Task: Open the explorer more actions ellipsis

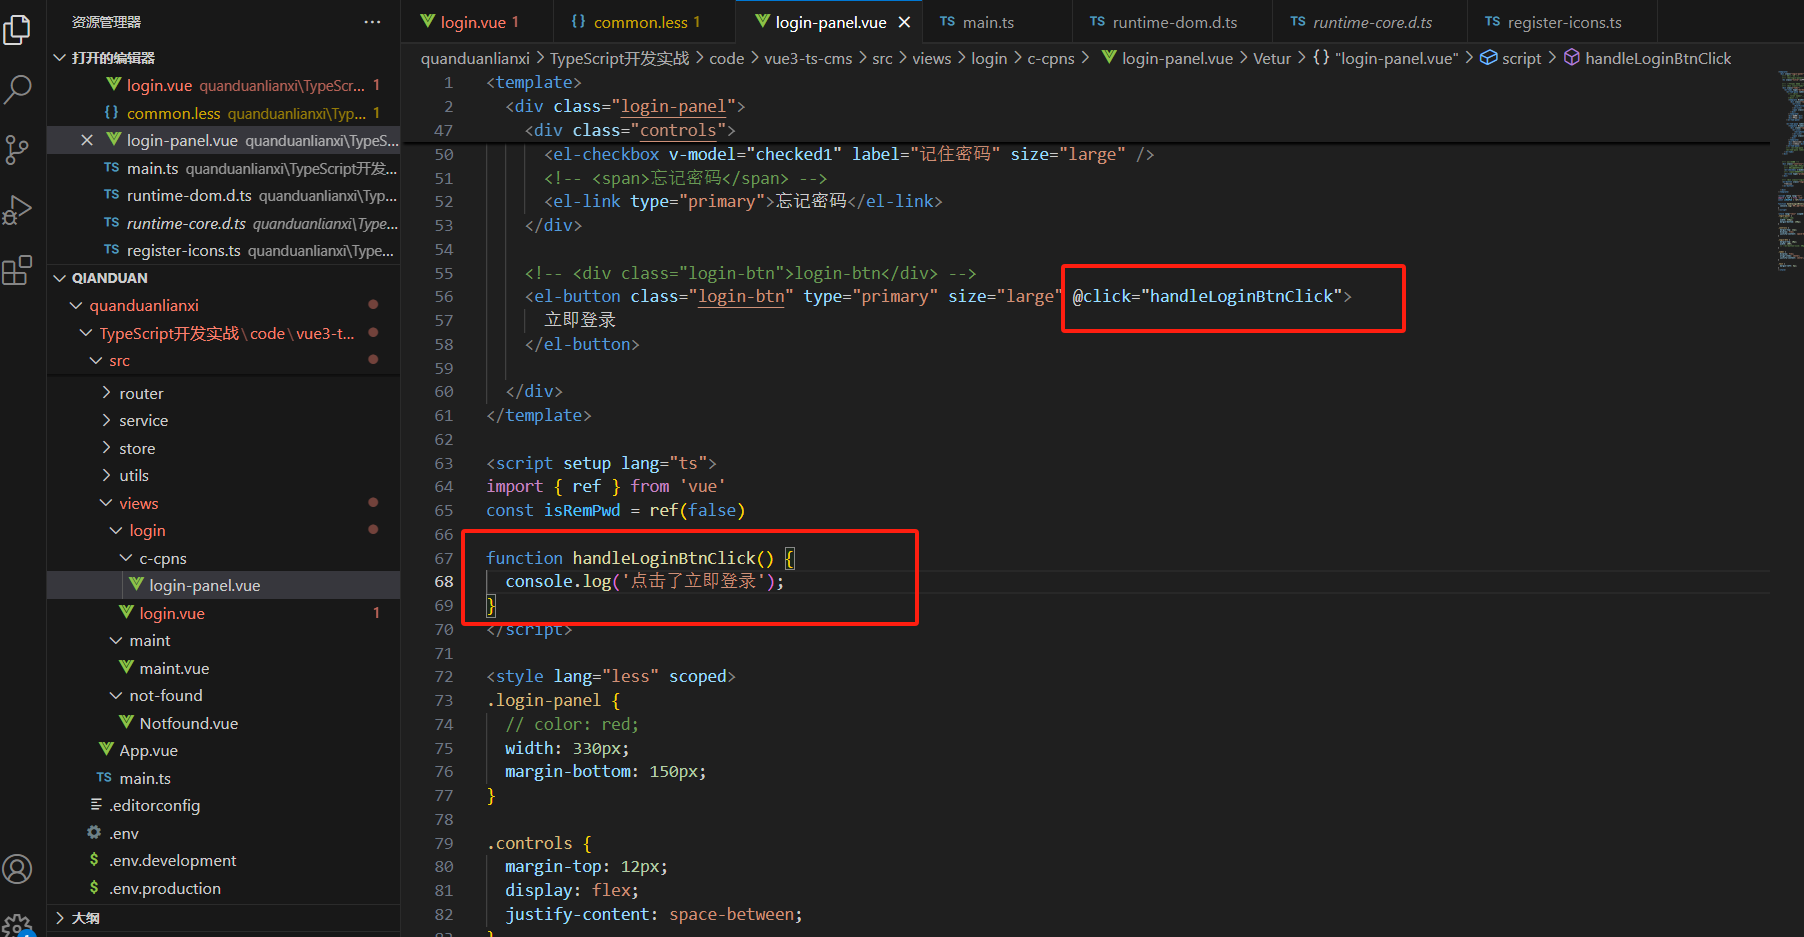Action: (372, 22)
